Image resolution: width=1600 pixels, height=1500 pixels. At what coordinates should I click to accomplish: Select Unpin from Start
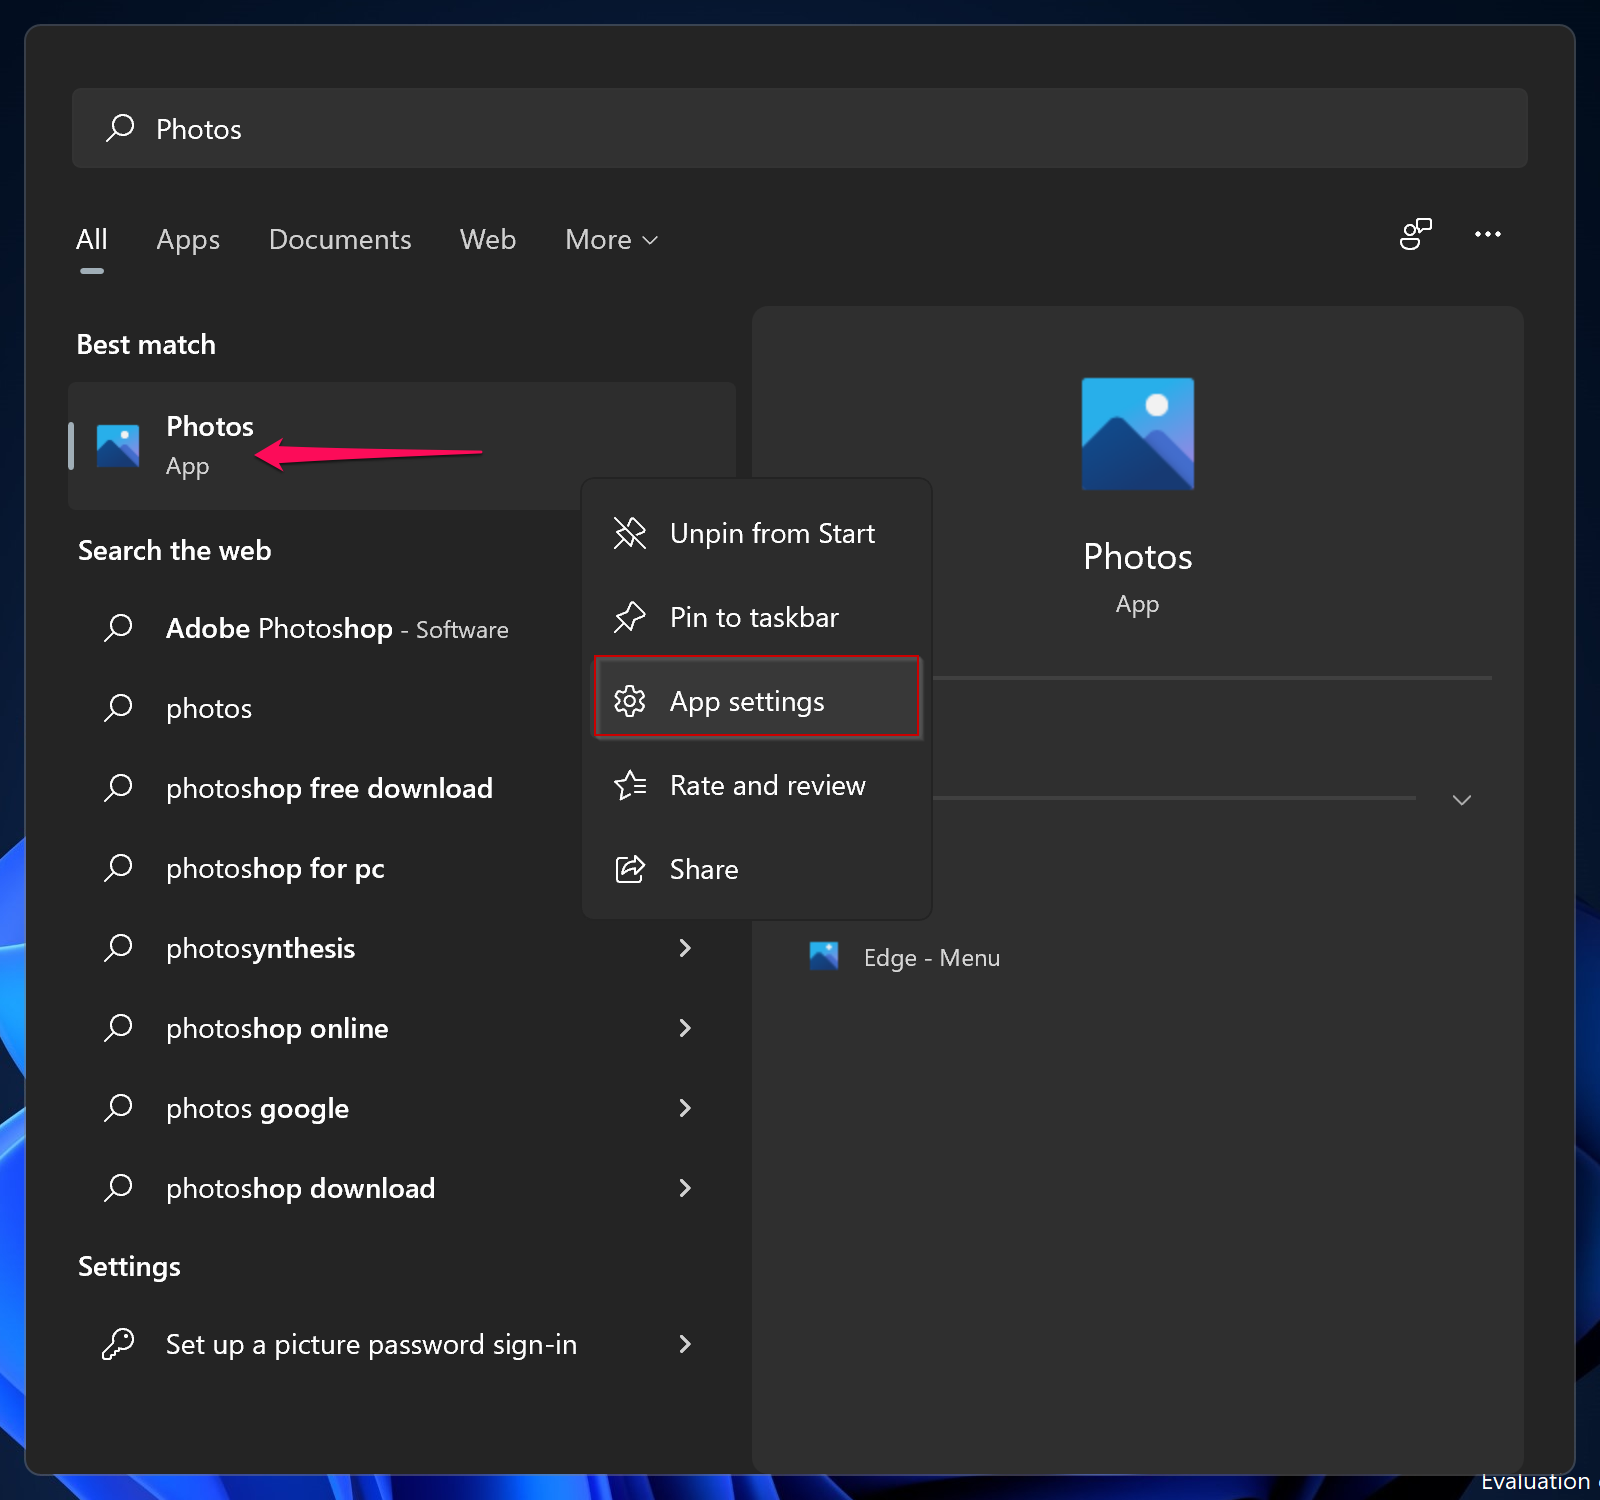757,533
